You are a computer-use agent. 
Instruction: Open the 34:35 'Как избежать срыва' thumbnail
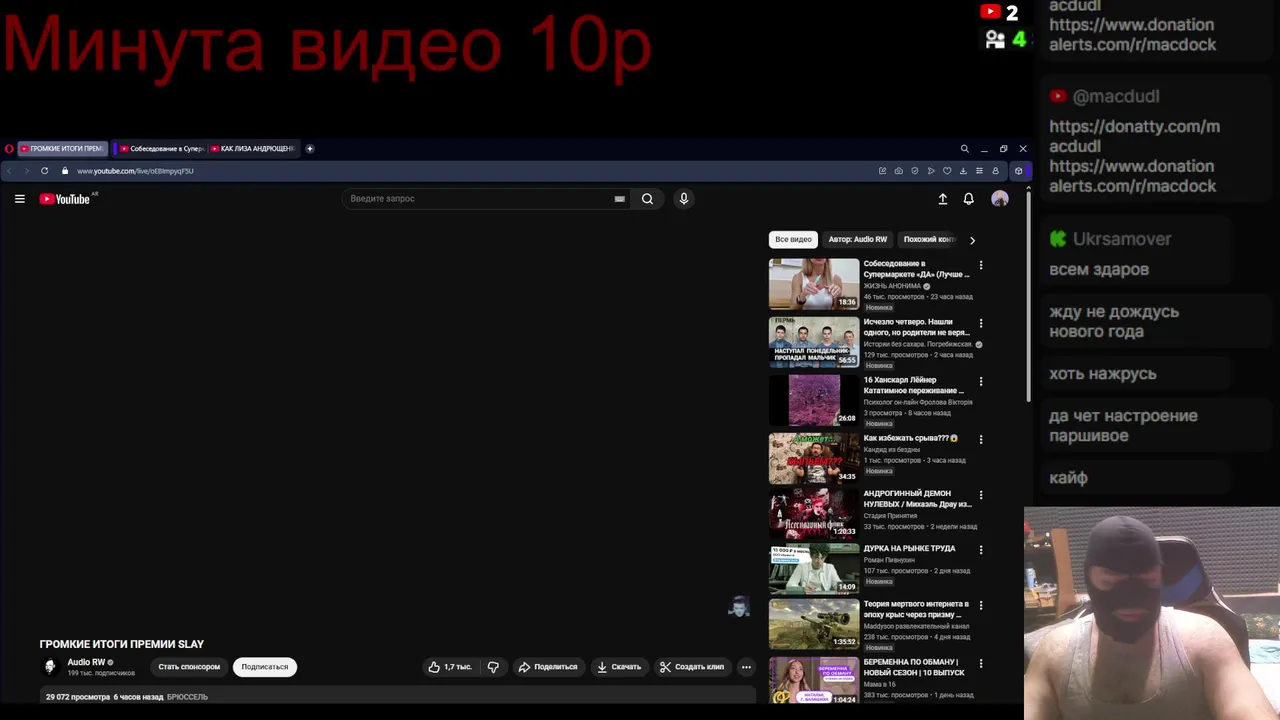pos(814,458)
